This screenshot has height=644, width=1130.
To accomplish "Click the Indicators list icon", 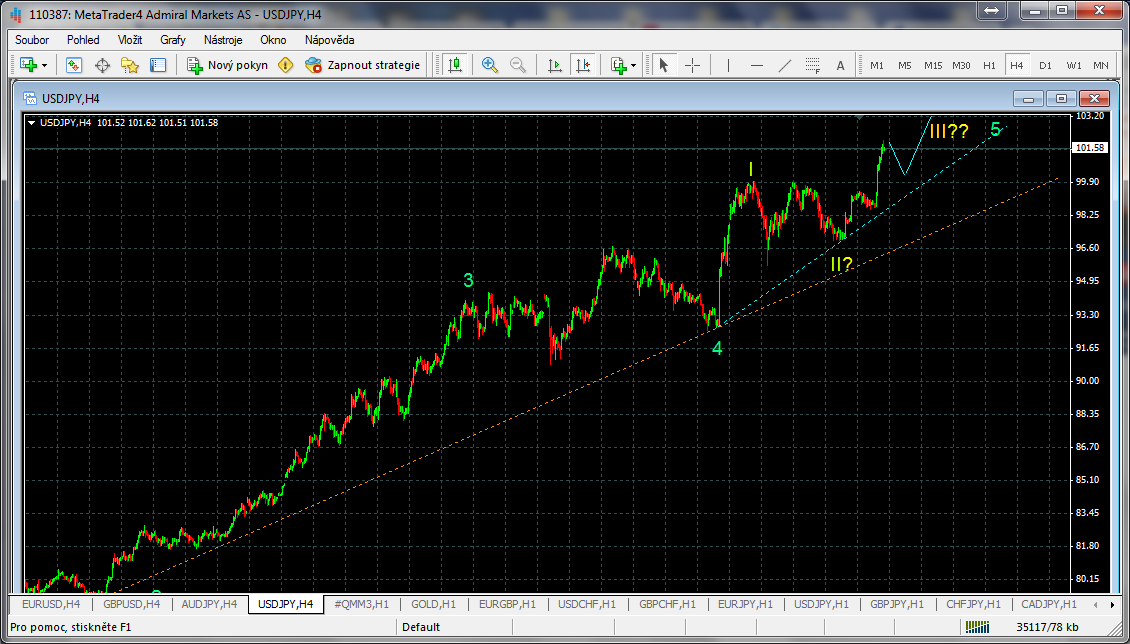I will (x=618, y=66).
